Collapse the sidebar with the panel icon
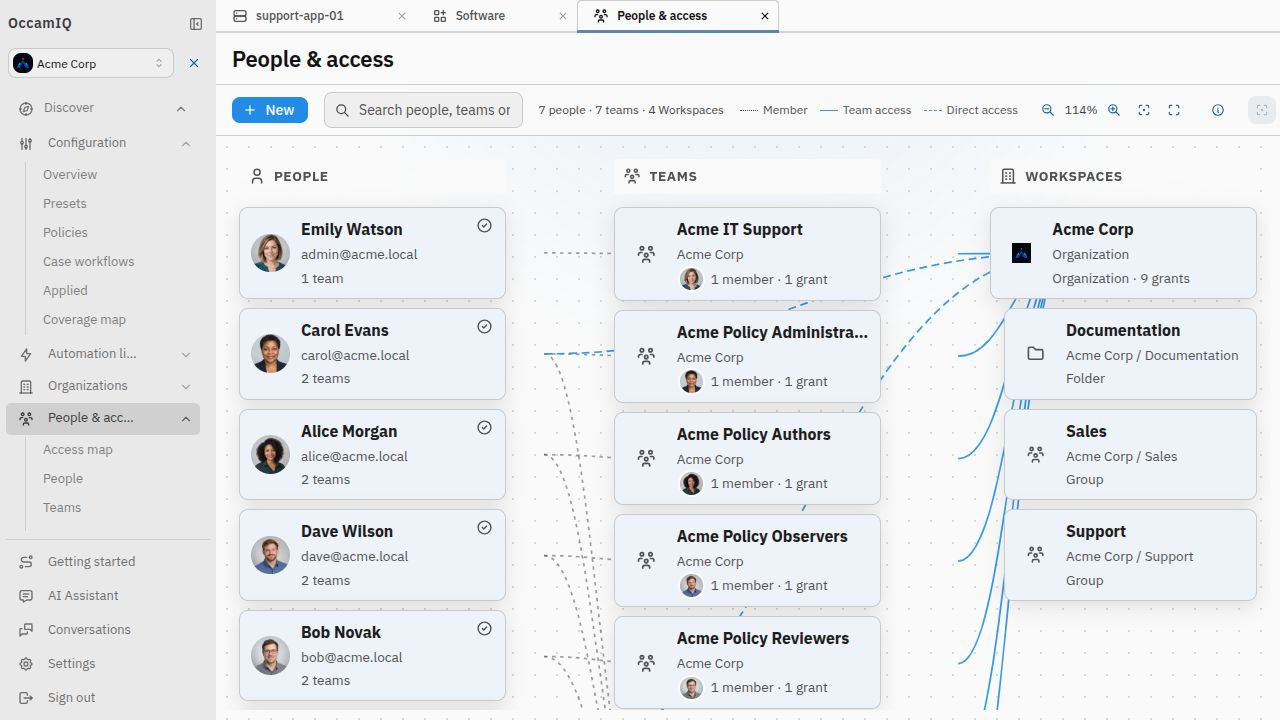 (196, 24)
